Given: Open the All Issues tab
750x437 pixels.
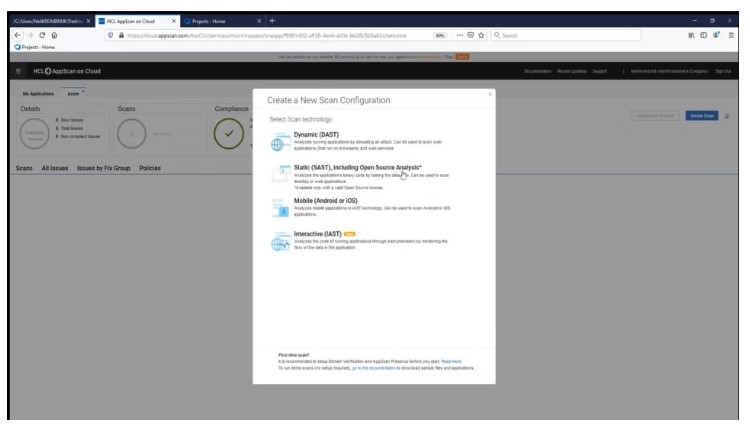Looking at the screenshot, I should [x=55, y=168].
